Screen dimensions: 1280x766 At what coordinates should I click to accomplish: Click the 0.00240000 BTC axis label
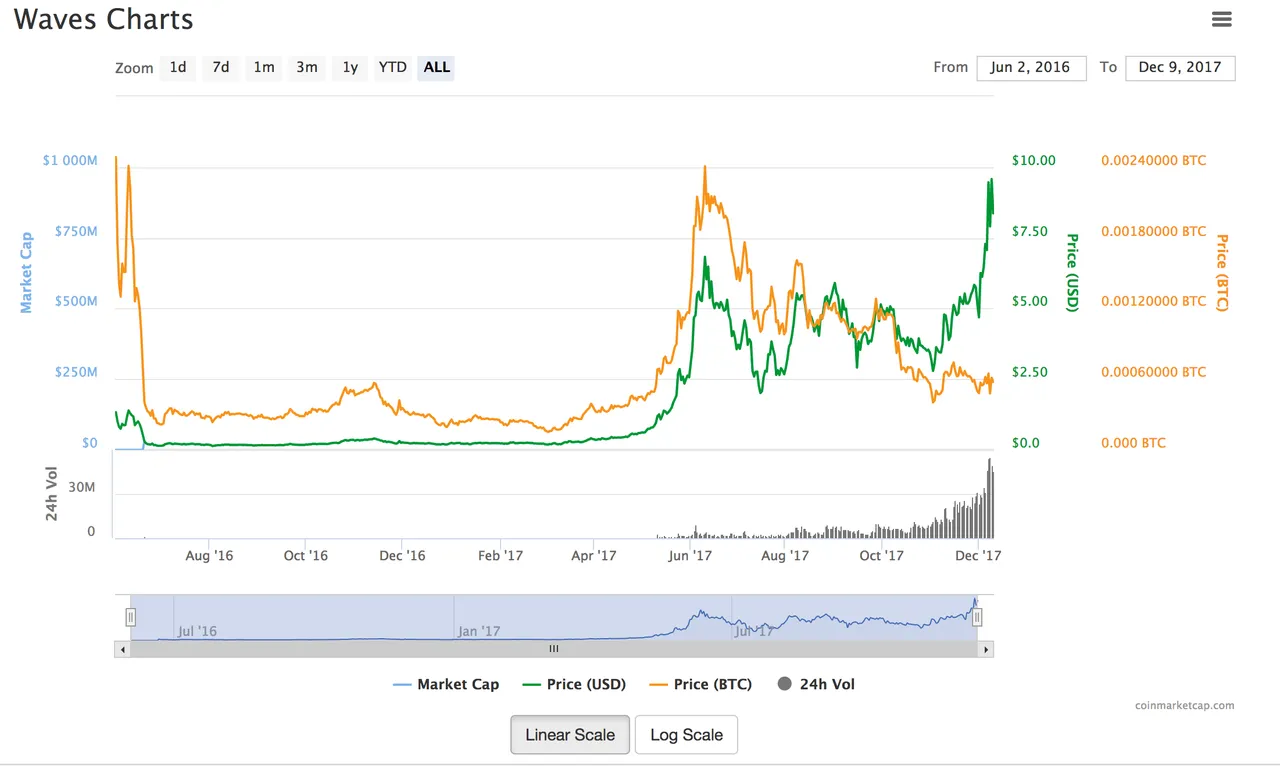[1154, 160]
